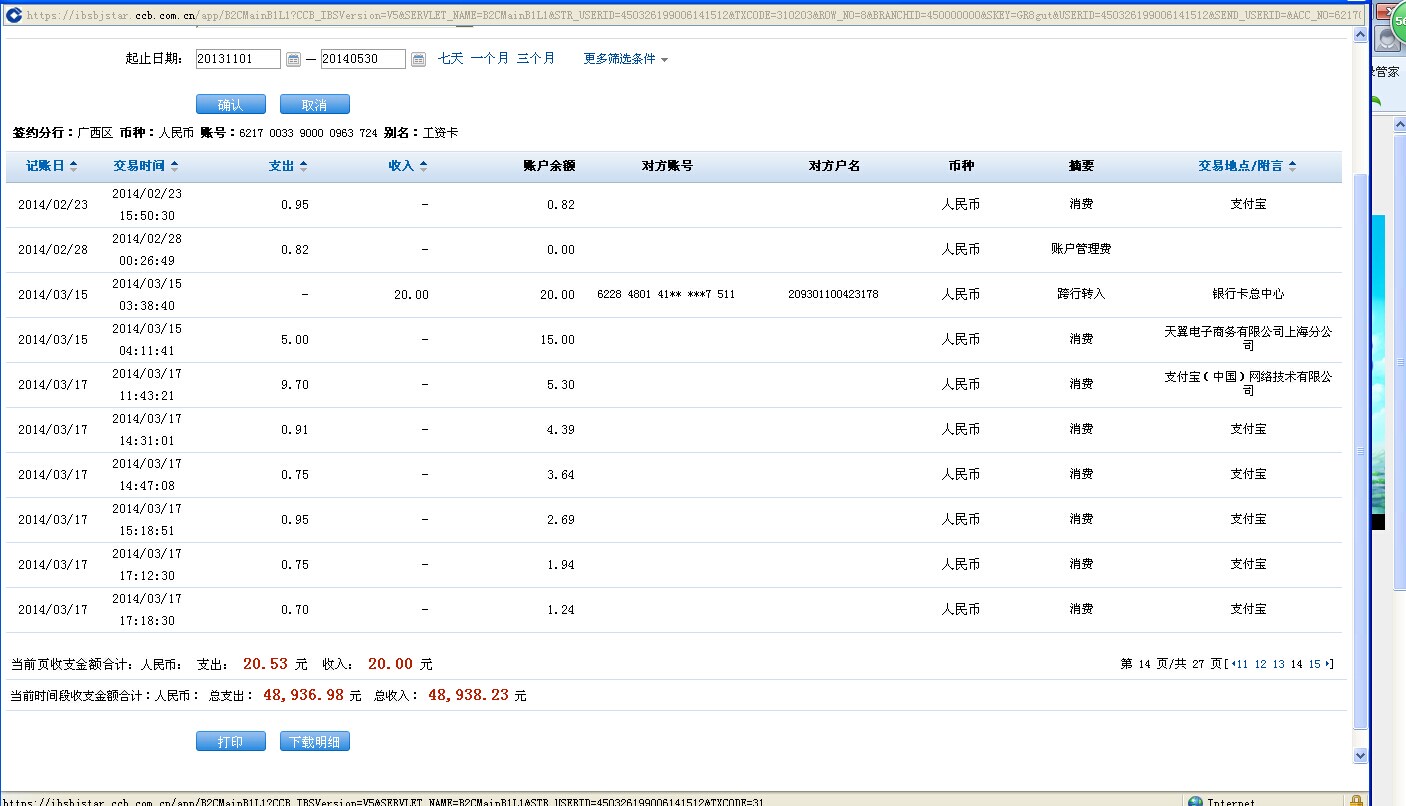Click the page scrollbar down arrow
The image size is (1406, 806).
[1359, 756]
